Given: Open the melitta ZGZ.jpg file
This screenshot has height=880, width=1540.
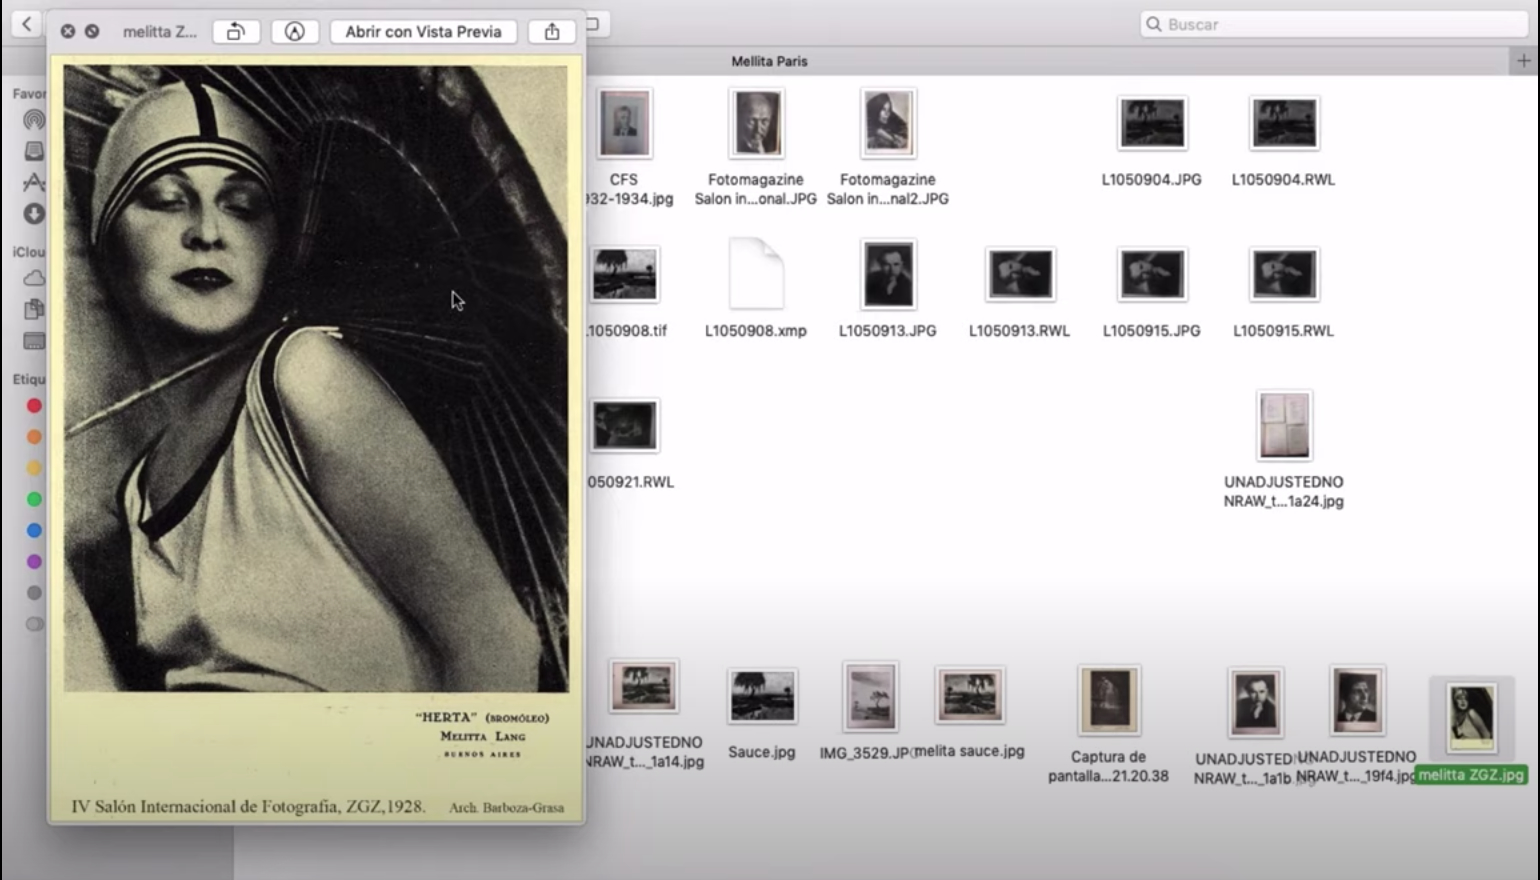Looking at the screenshot, I should pyautogui.click(x=1471, y=715).
